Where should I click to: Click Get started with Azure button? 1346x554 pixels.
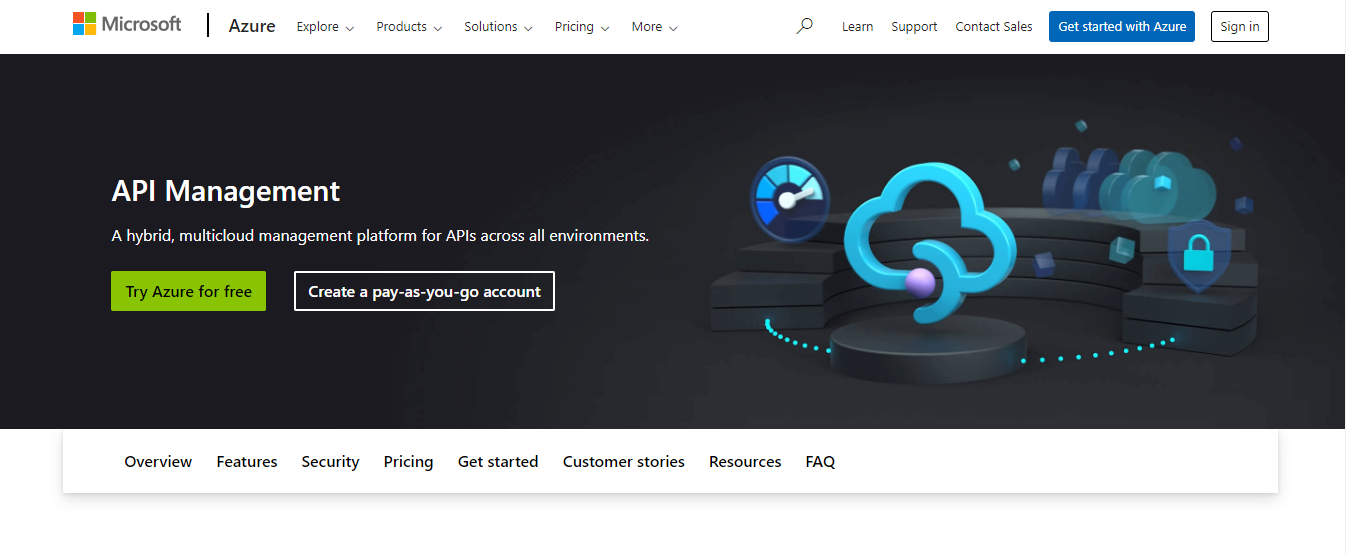tap(1122, 27)
